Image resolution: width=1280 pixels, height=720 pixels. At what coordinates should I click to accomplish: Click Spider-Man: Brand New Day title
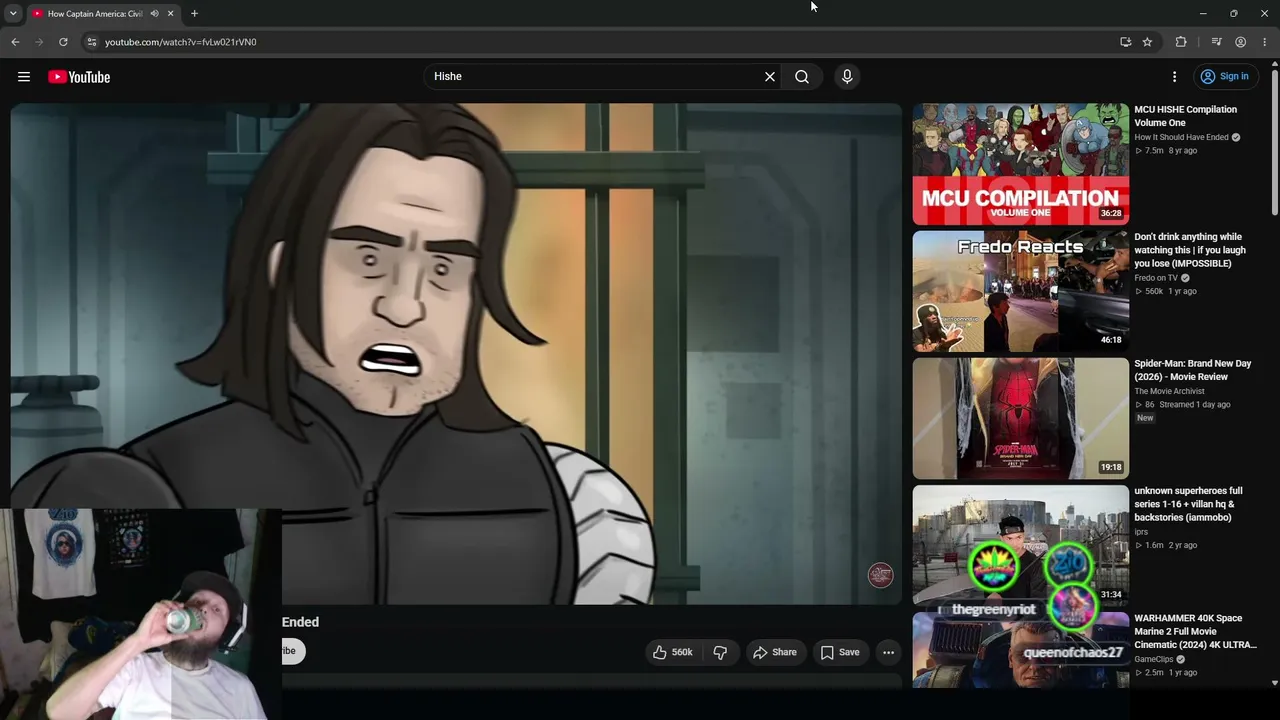tap(1192, 370)
